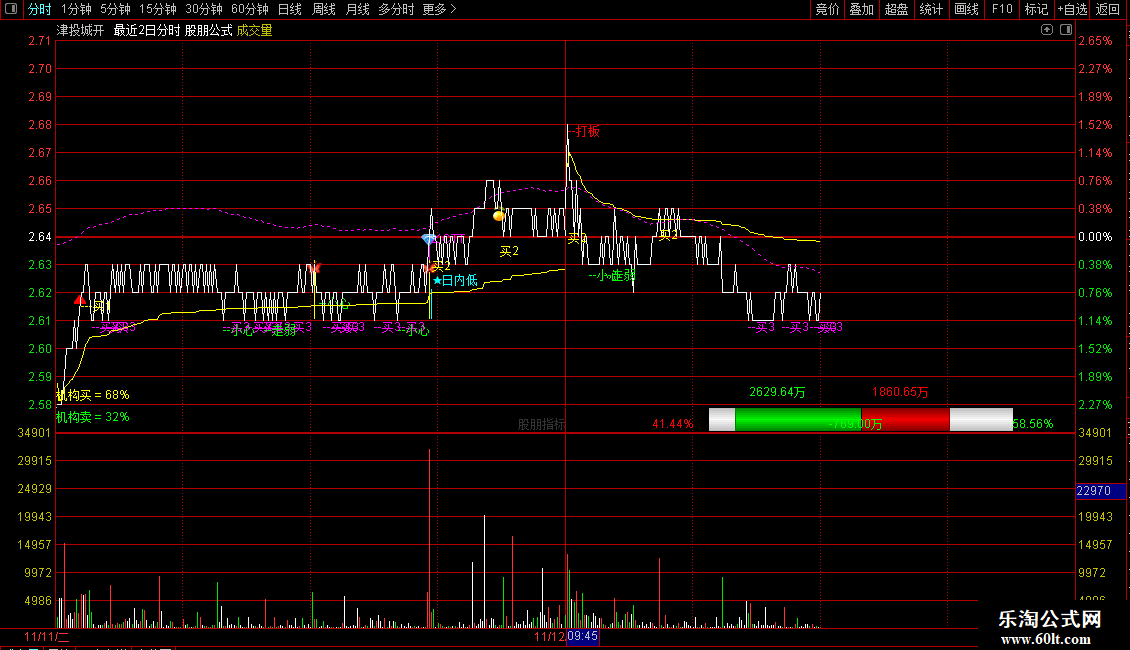The width and height of the screenshot is (1130, 650).
Task: Click the orange ball signal icon
Action: (498, 215)
